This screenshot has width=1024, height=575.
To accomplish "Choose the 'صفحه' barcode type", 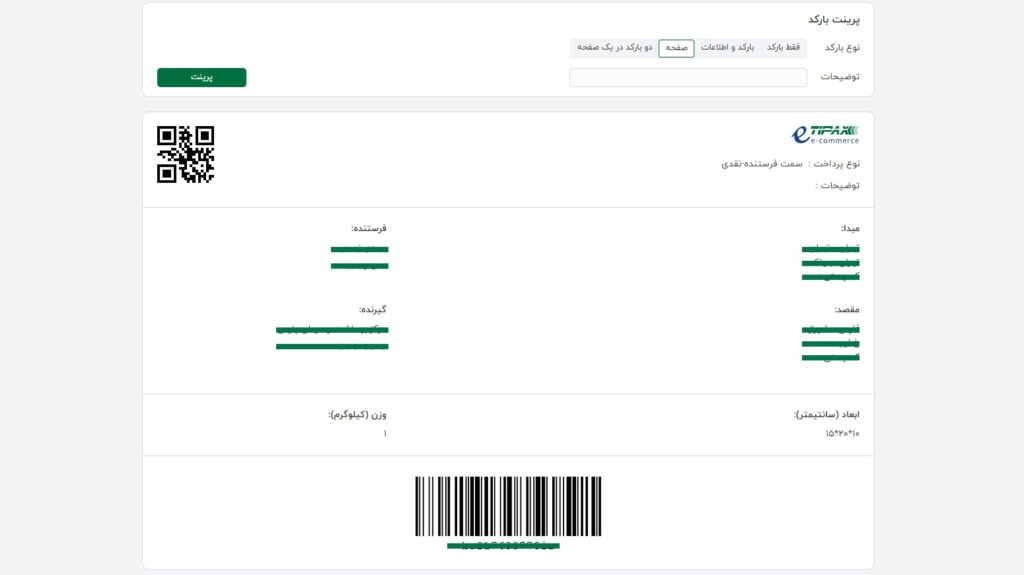I will [676, 48].
